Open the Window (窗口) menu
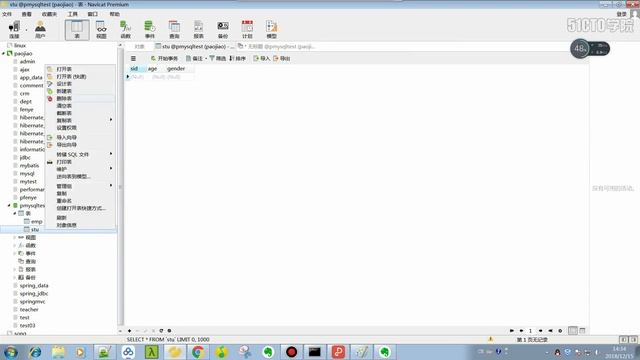 point(93,14)
